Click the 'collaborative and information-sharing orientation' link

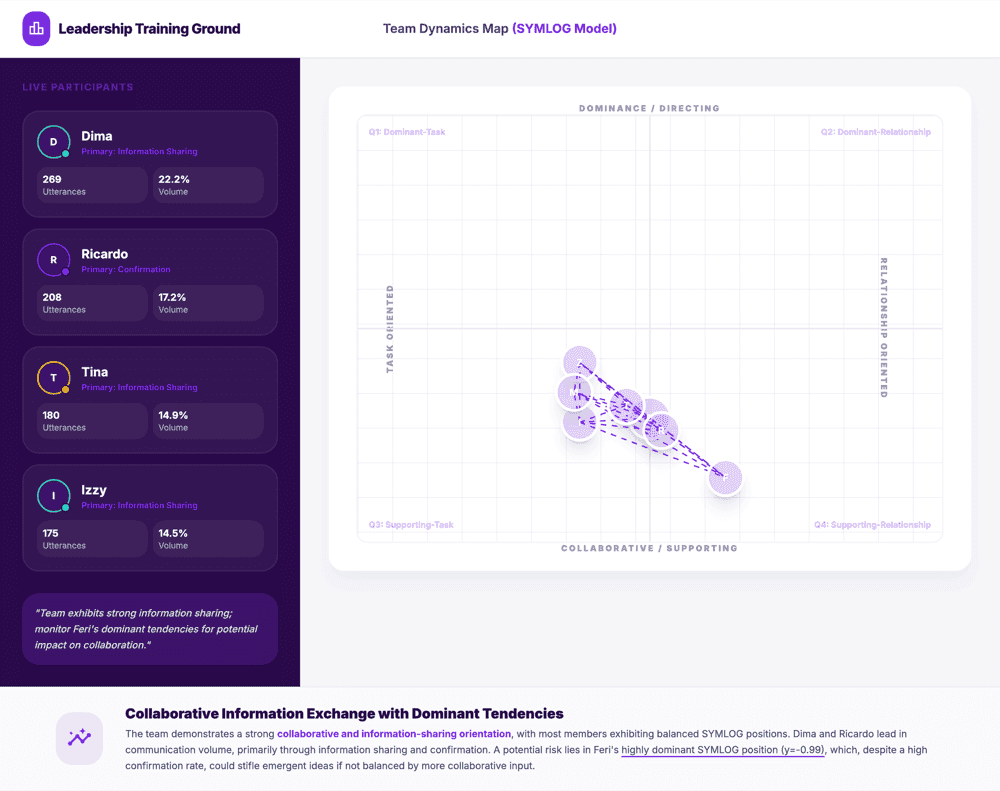point(394,734)
